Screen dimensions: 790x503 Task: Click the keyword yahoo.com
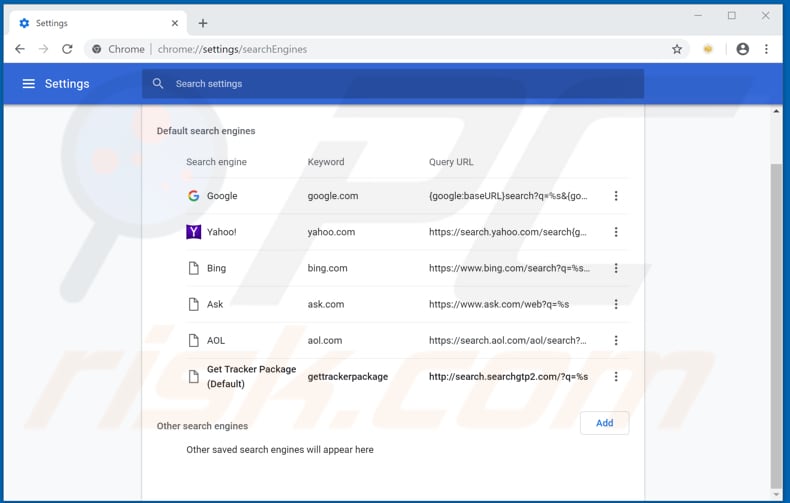click(332, 232)
